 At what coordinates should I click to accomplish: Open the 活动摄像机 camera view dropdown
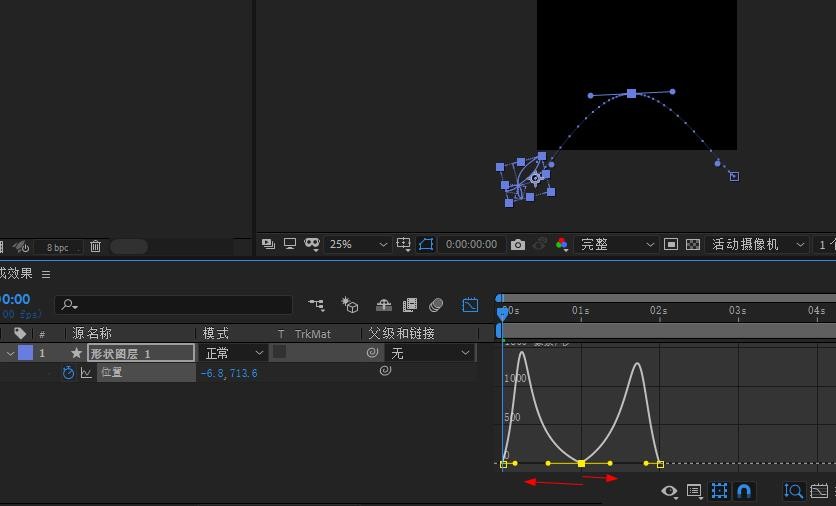[x=757, y=244]
